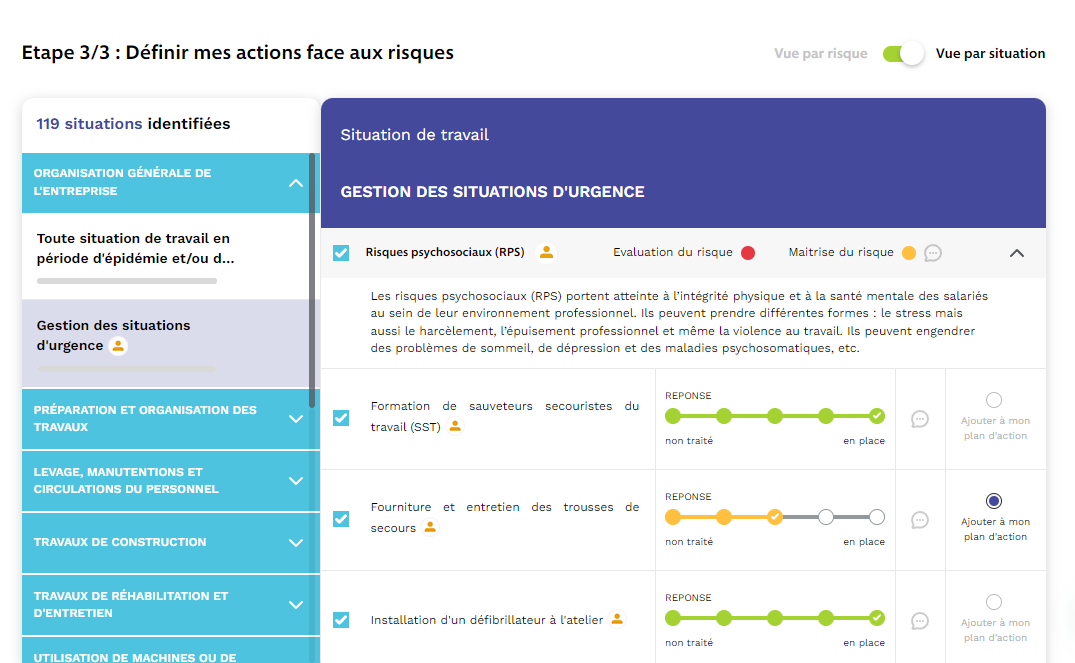Uncheck the Risques psychosociaux (RPS) checkbox
Screen dimensions: 1075x663
341,253
